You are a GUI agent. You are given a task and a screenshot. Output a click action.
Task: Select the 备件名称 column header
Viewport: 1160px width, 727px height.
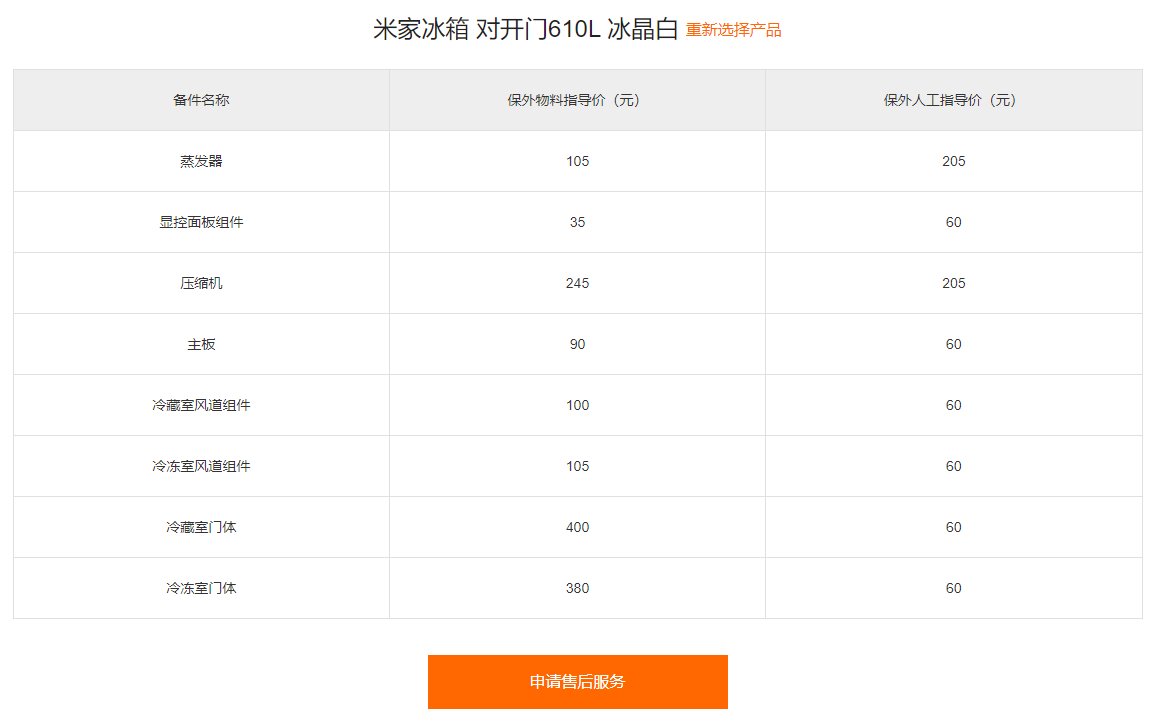click(200, 100)
